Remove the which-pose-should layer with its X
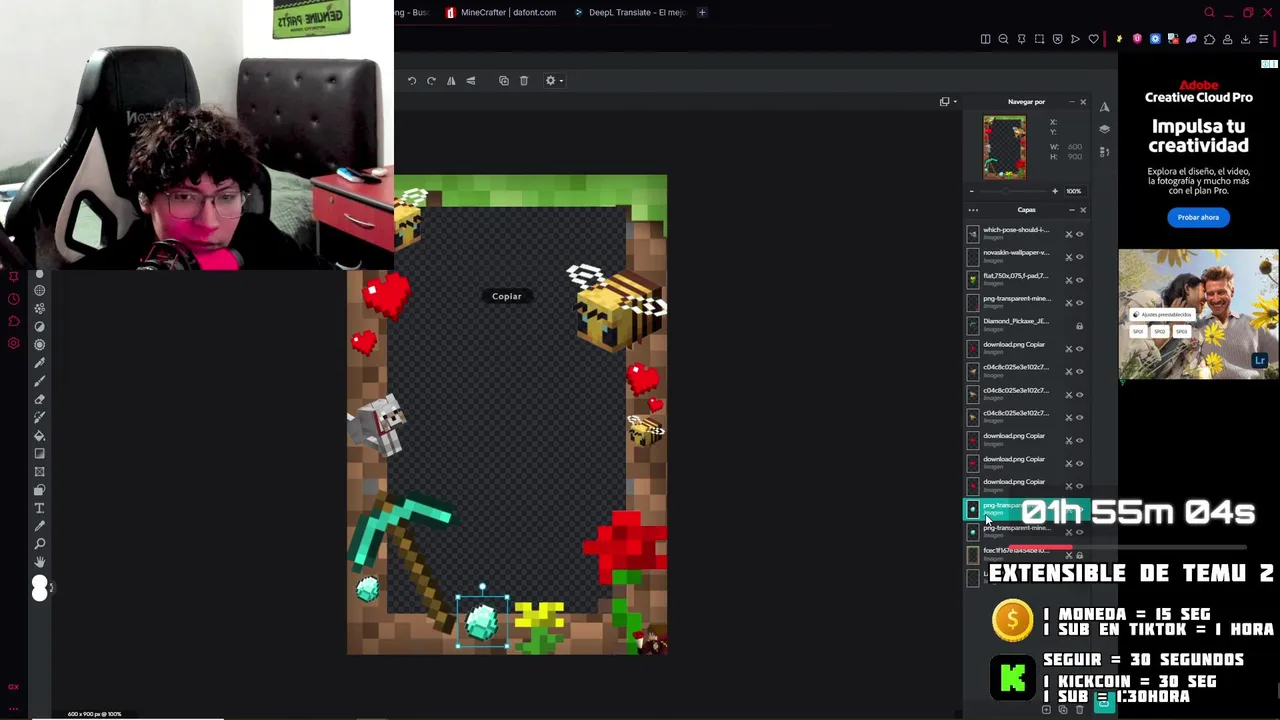Image resolution: width=1280 pixels, height=720 pixels. [x=1068, y=234]
